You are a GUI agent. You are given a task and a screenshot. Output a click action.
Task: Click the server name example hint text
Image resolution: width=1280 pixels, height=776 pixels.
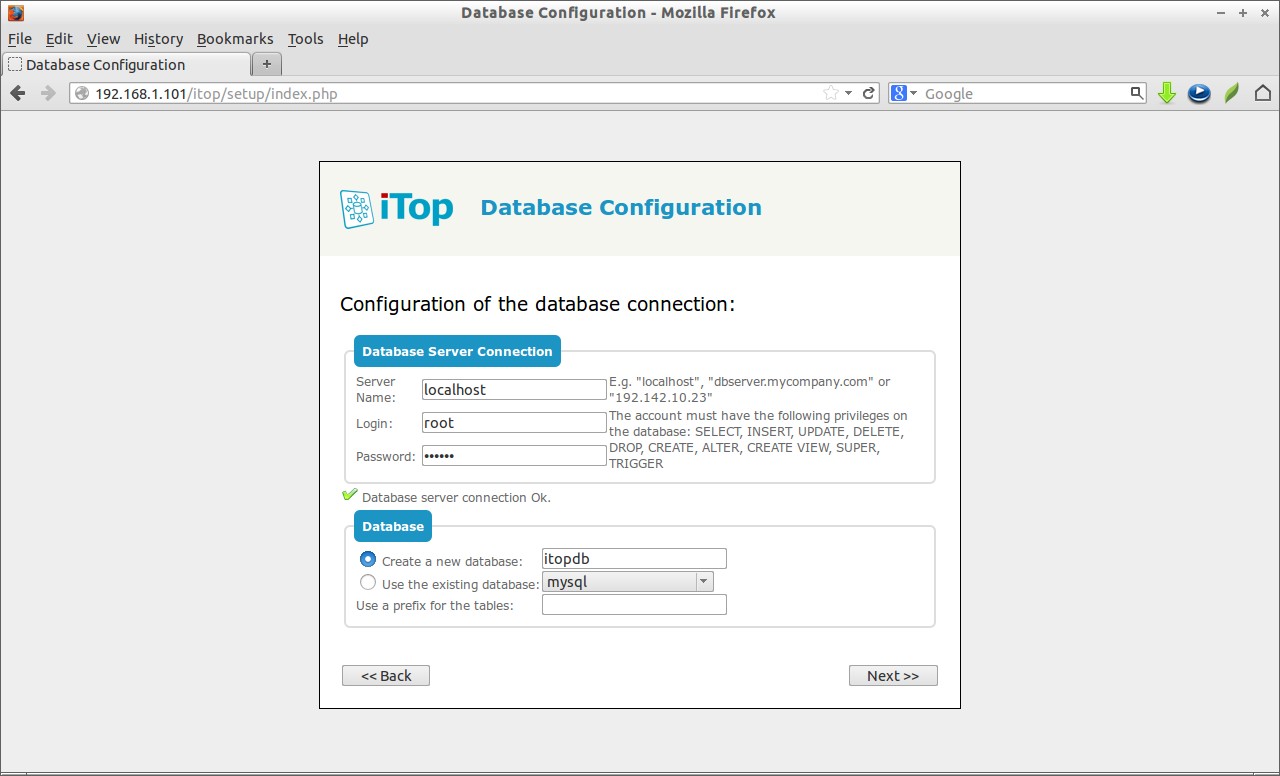point(750,390)
